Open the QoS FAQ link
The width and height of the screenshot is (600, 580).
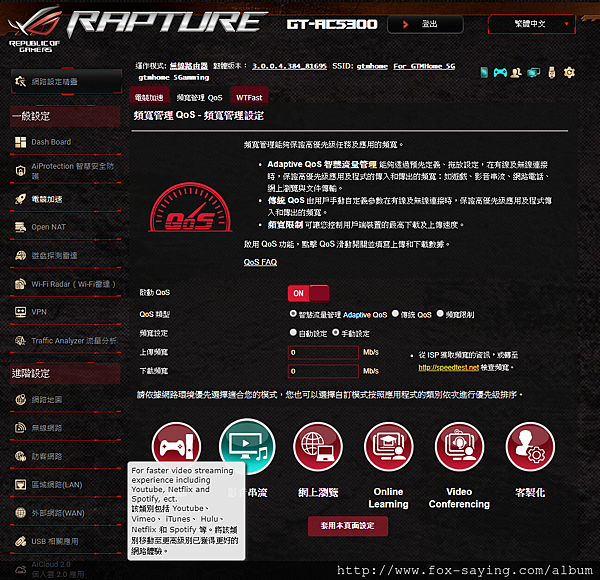[260, 262]
